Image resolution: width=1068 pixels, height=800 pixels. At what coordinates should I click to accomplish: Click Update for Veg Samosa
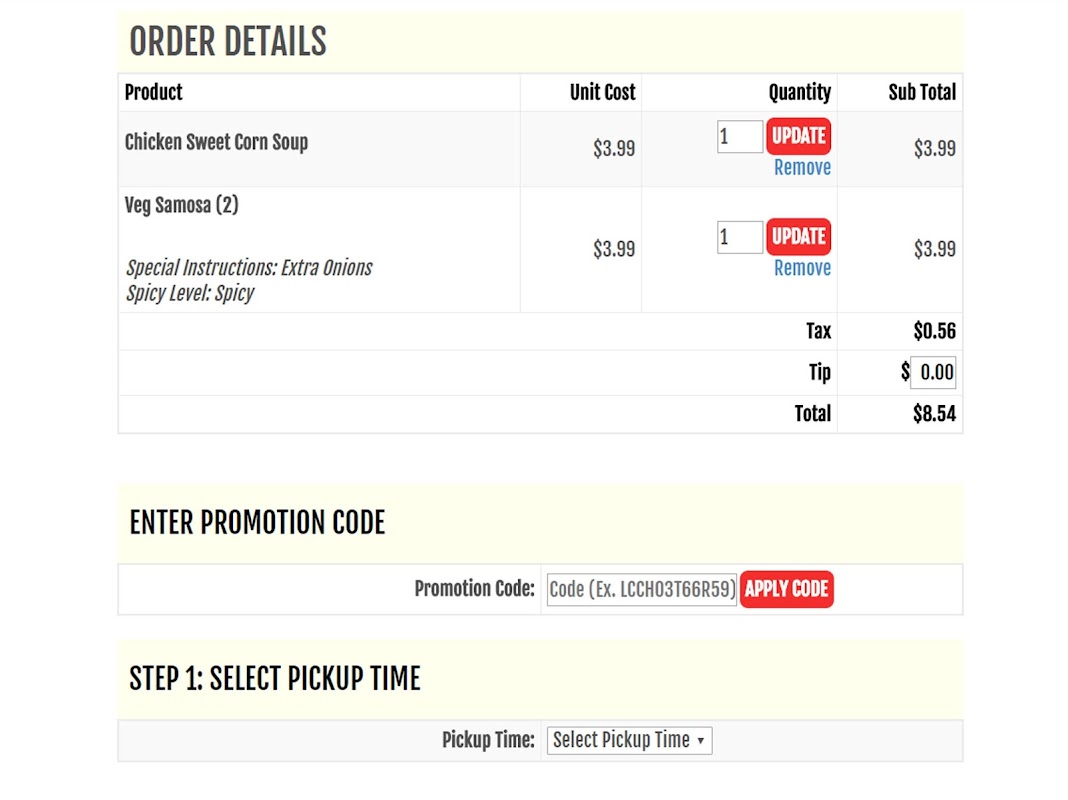point(798,237)
